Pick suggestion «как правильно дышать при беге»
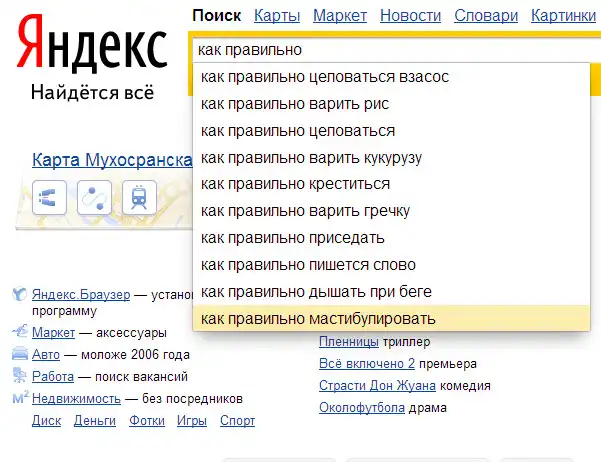The height and width of the screenshot is (462, 601). coord(315,292)
